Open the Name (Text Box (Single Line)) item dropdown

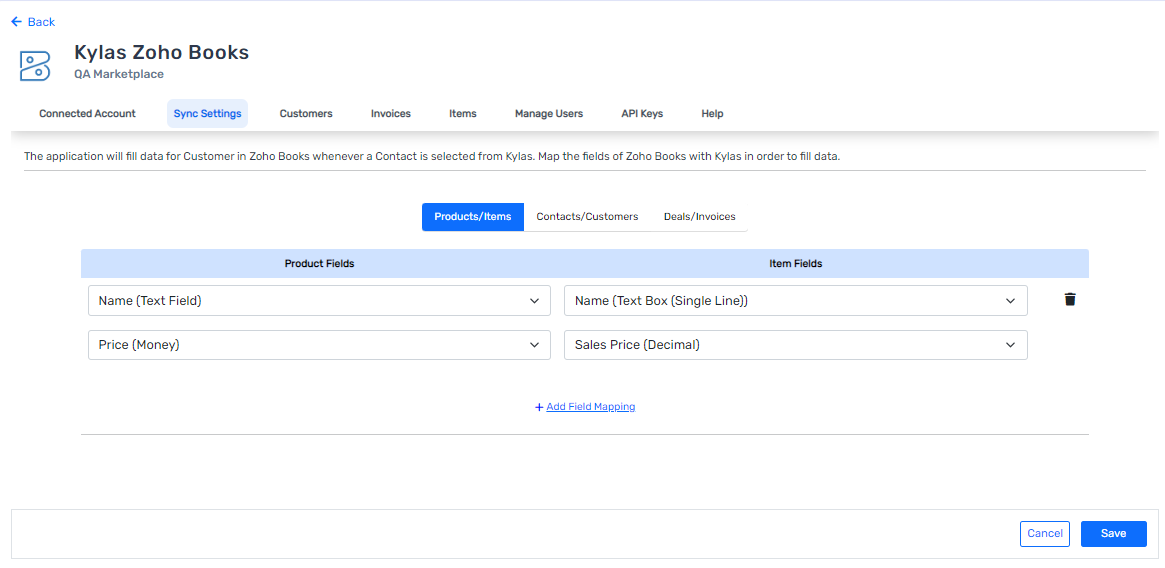pyautogui.click(x=796, y=300)
